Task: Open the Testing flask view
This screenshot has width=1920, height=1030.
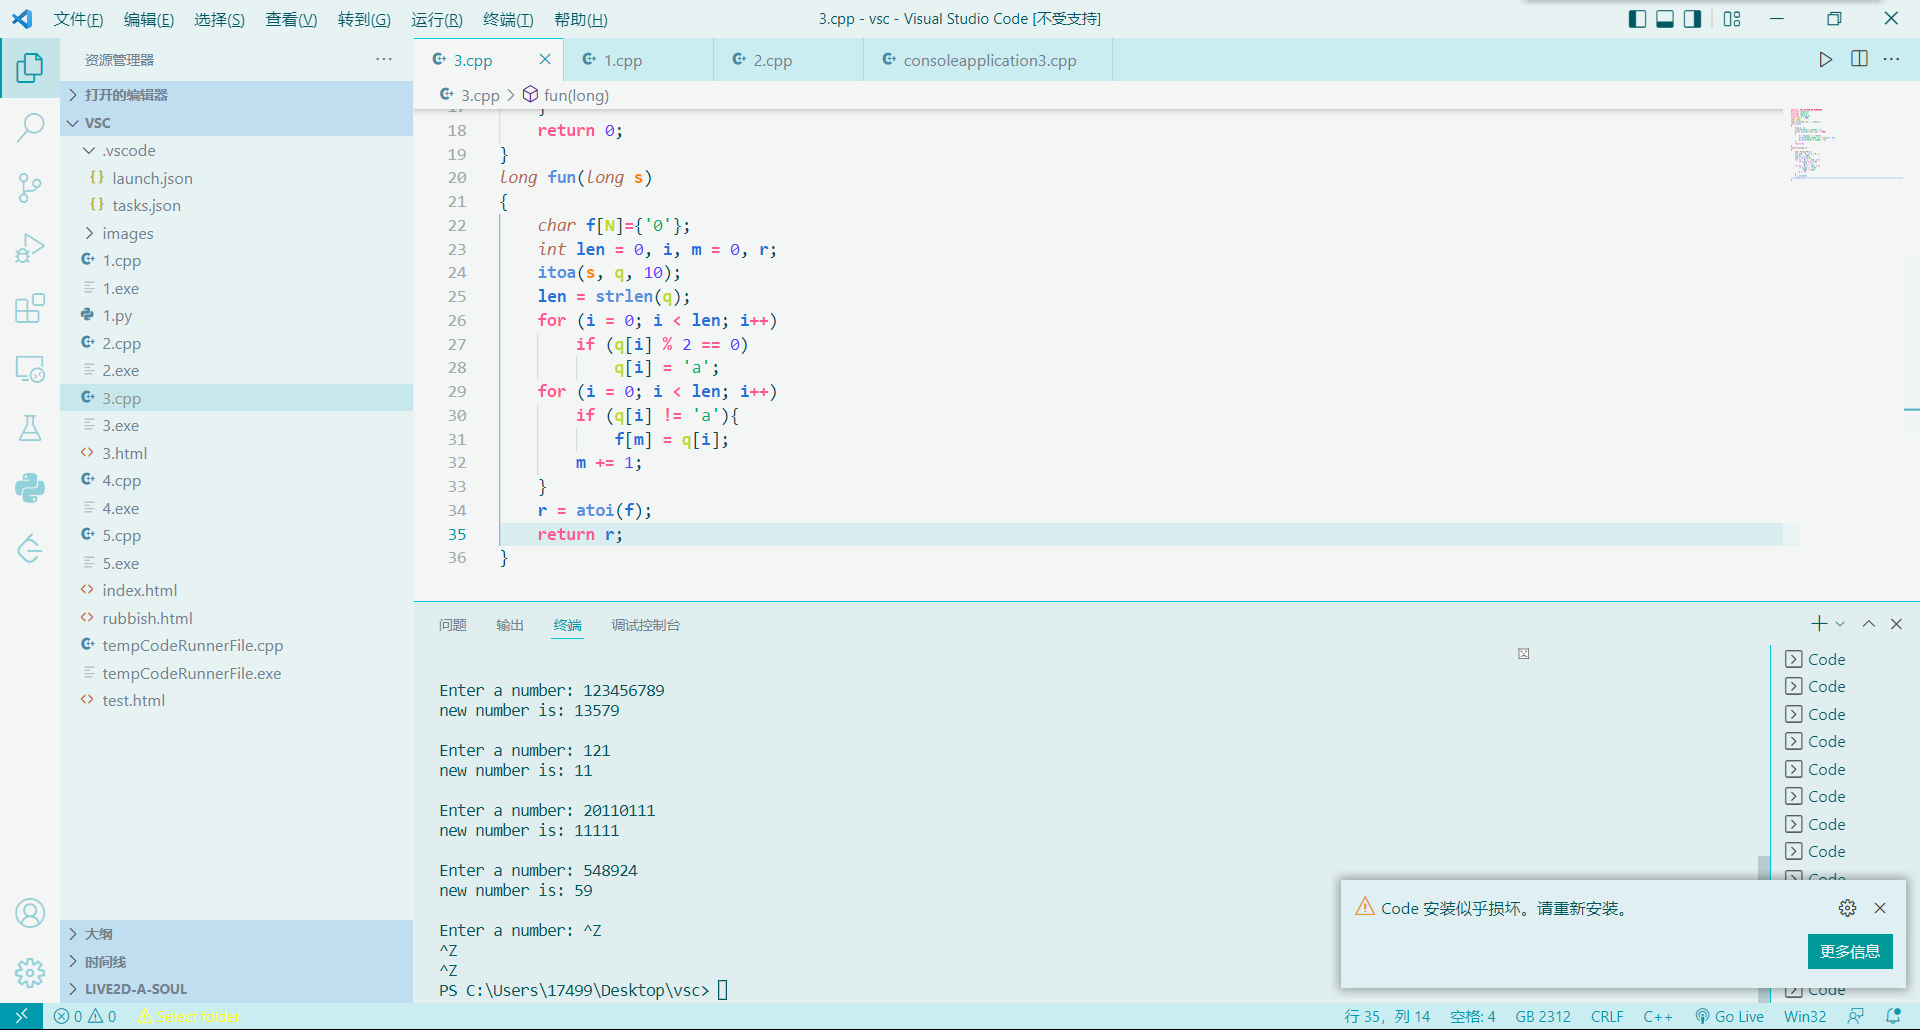Action: pyautogui.click(x=30, y=428)
